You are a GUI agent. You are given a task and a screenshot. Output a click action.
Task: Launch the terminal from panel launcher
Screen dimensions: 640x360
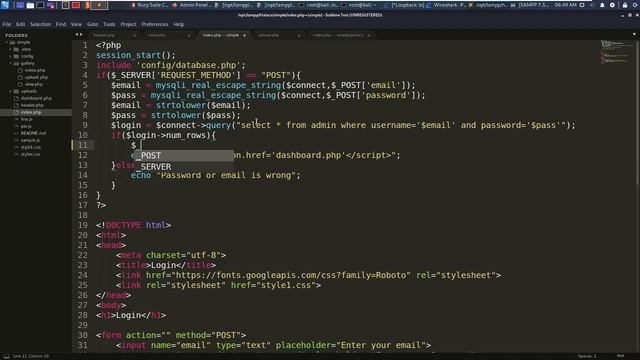[40, 5]
